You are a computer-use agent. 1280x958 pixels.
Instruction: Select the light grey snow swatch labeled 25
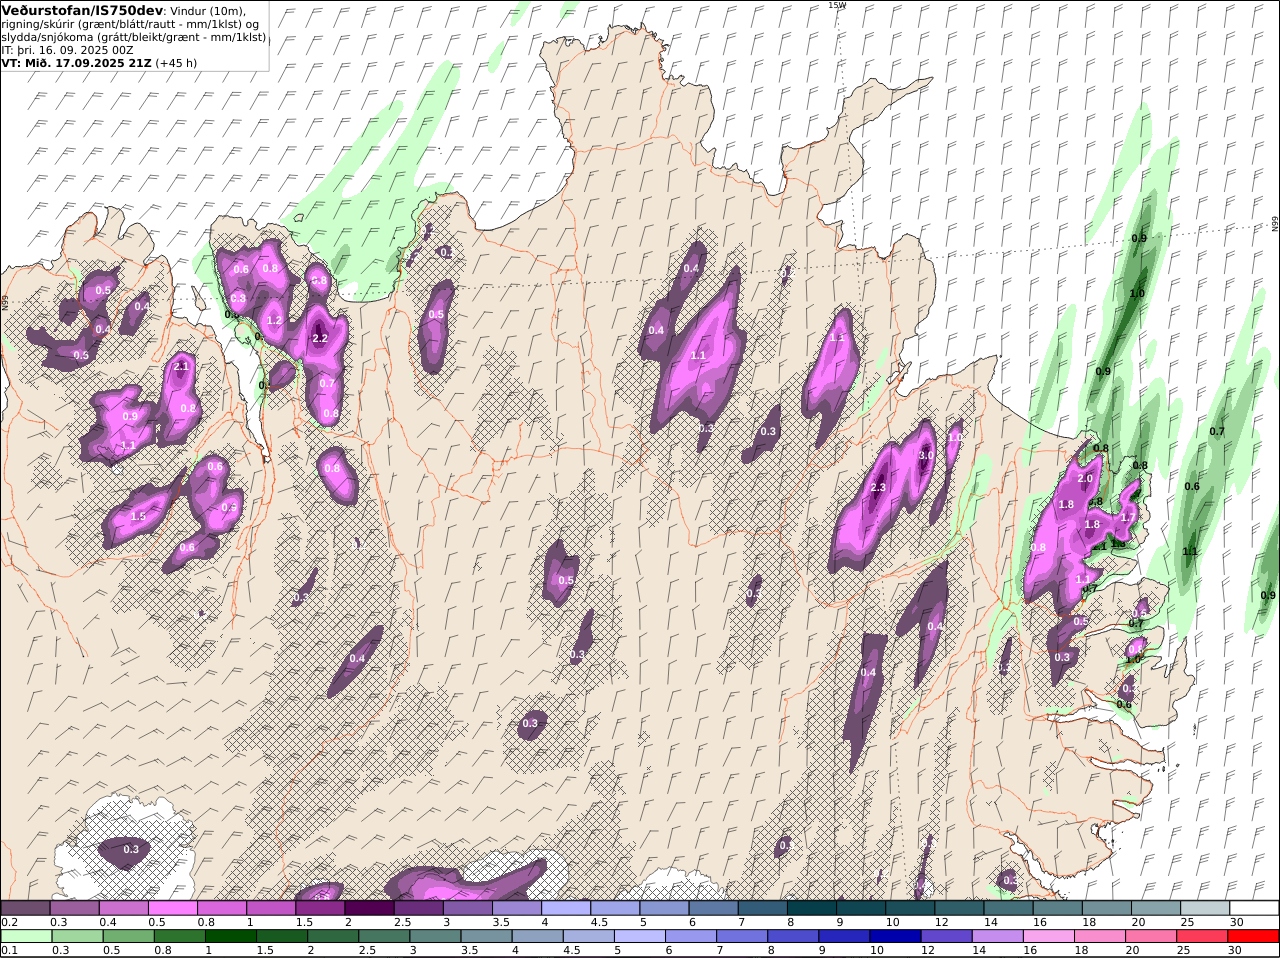coord(1205,908)
